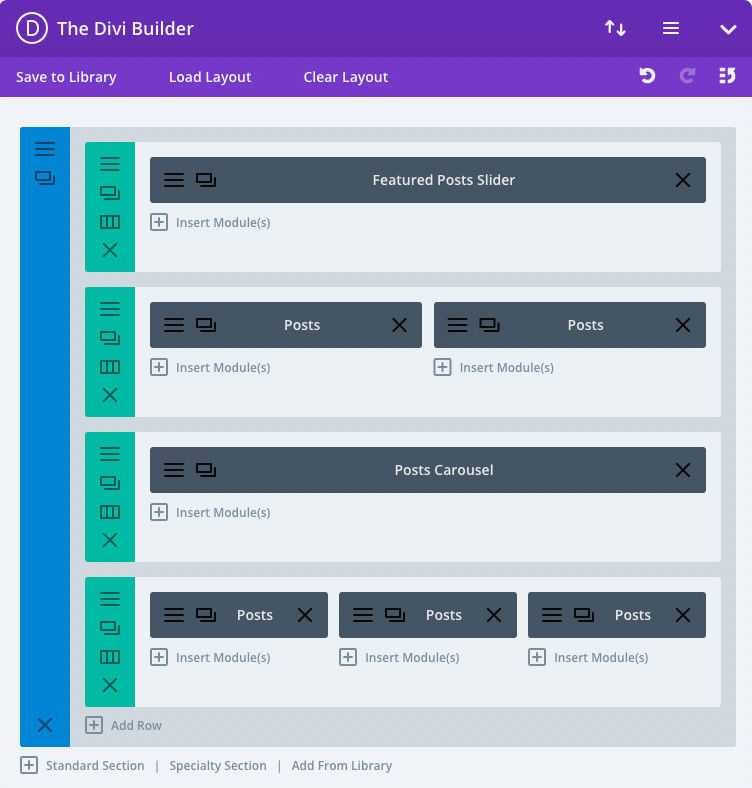Collapse the Divi Builder panel with chevron
Image resolution: width=752 pixels, height=788 pixels.
pos(728,30)
